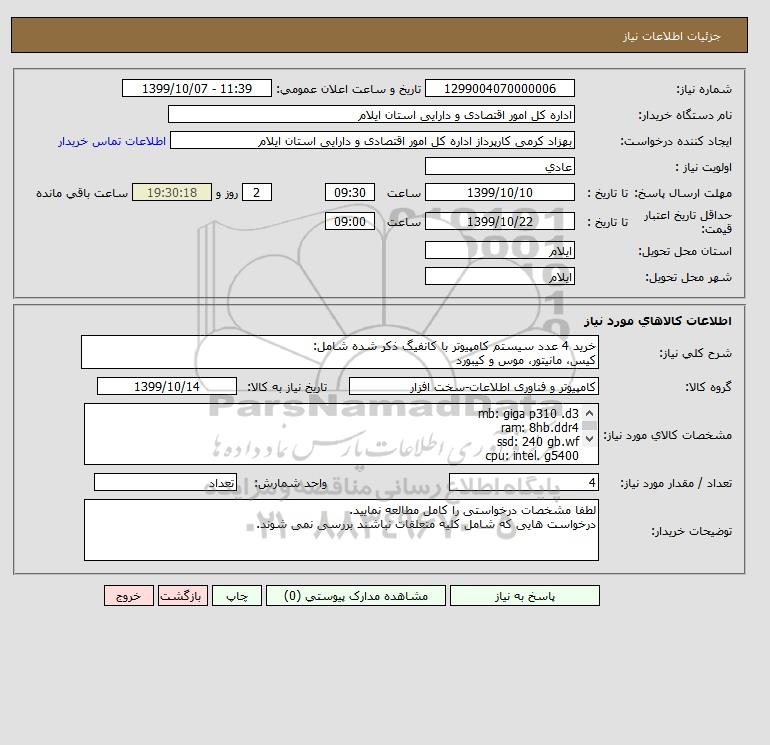Screen dimensions: 770x745
Task: Click delivery province field ایلام
Action: [499, 250]
